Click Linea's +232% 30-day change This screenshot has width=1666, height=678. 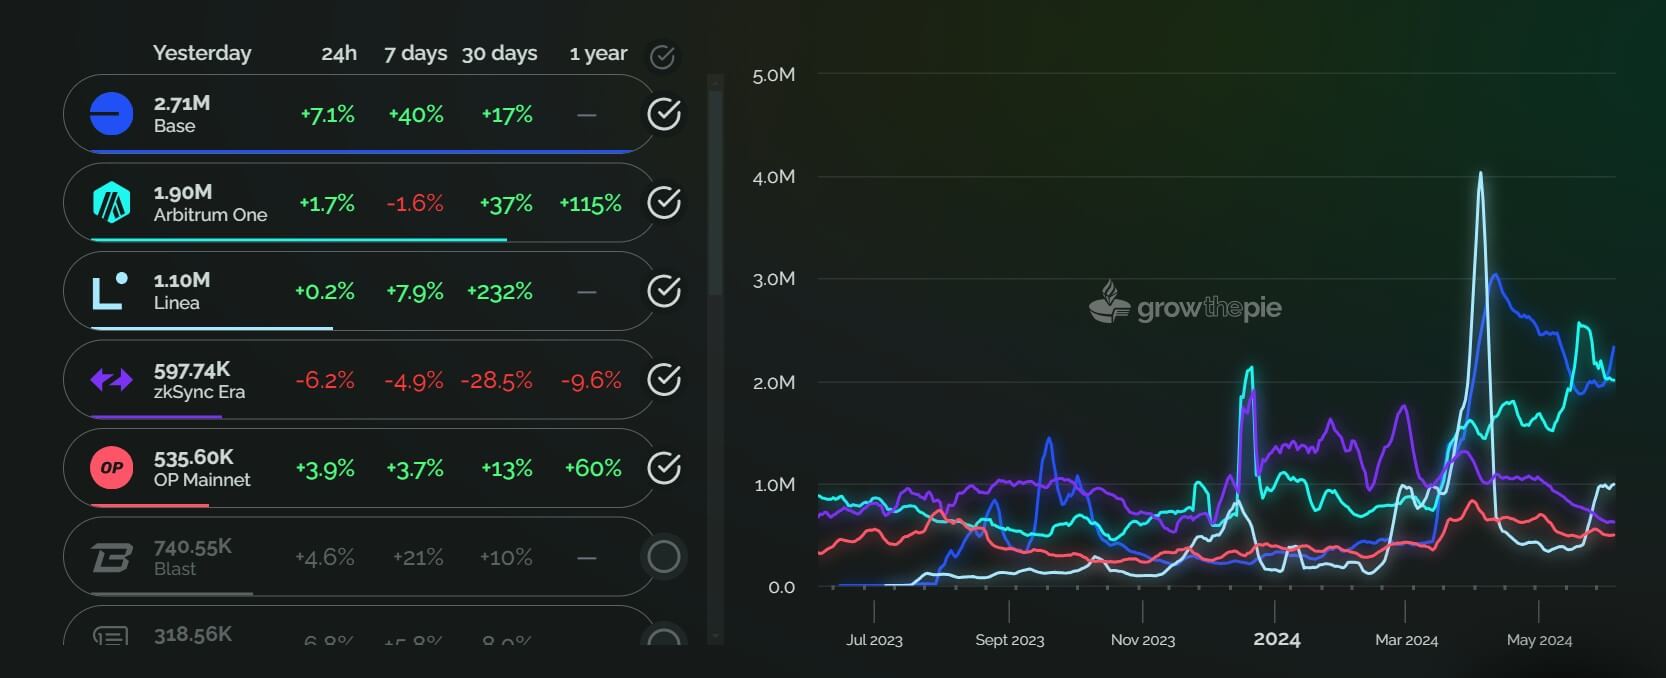500,292
